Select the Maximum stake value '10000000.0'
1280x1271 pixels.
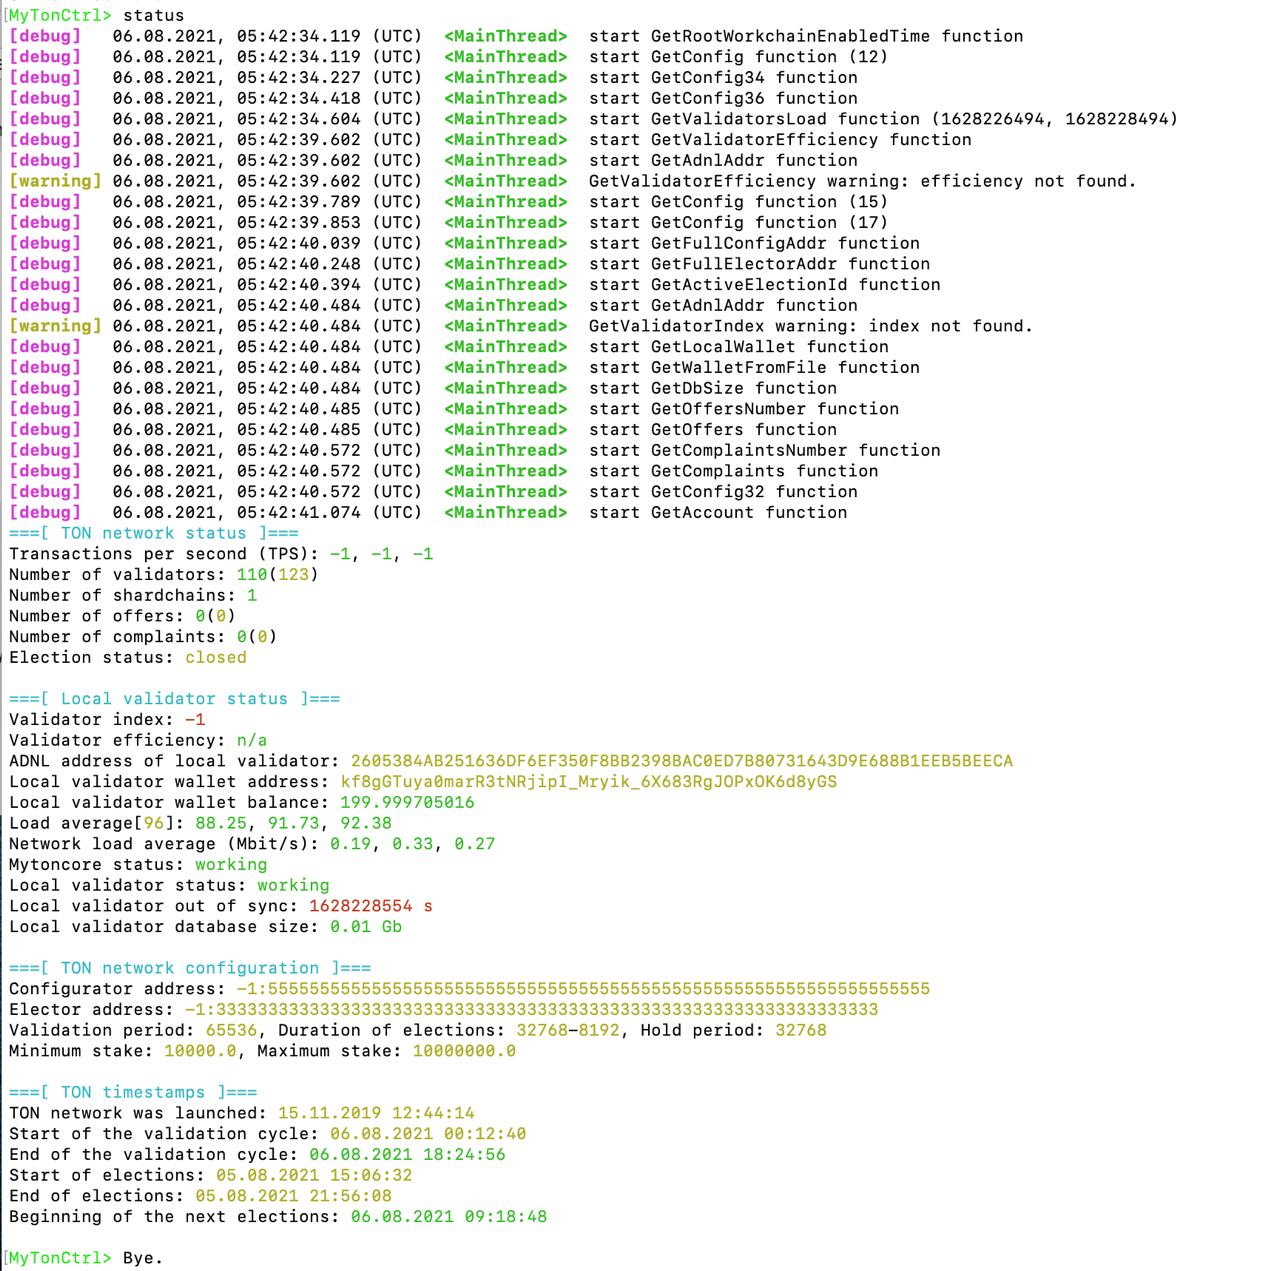click(x=464, y=1051)
